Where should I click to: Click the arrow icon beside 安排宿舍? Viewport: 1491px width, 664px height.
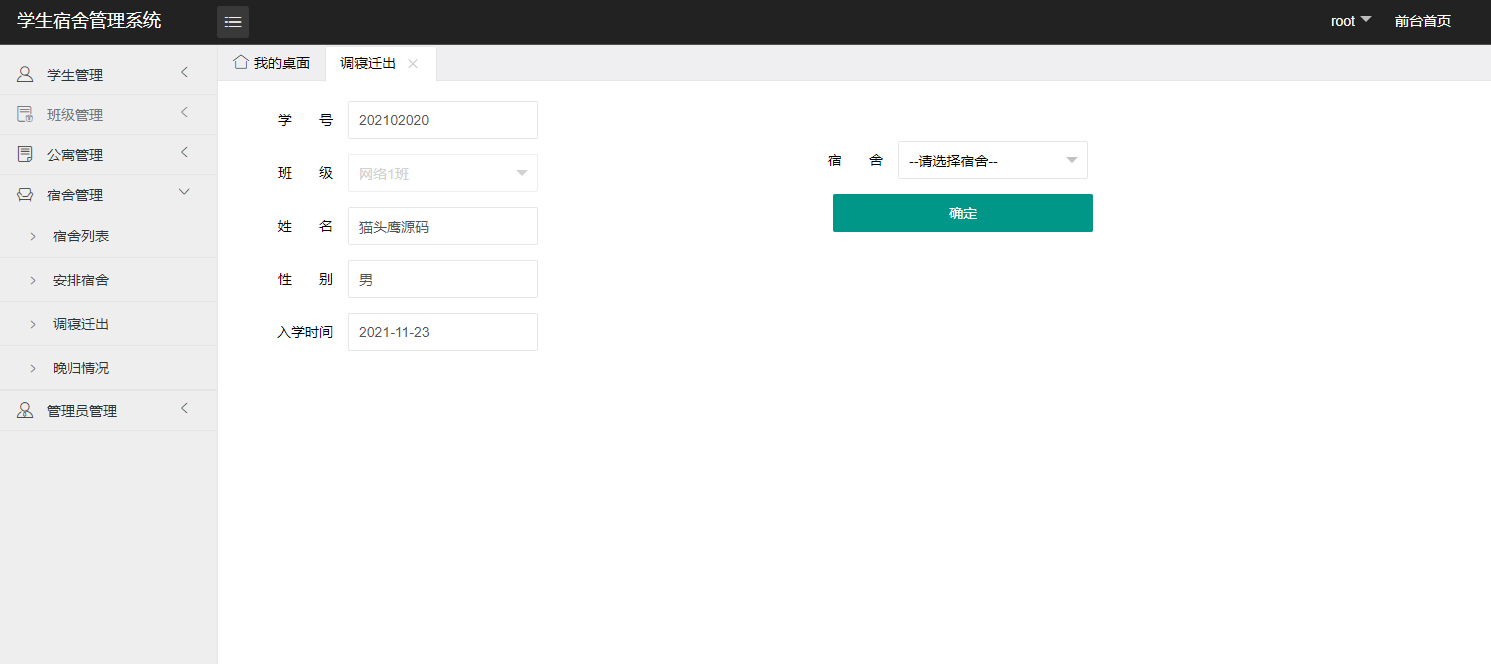(x=33, y=280)
